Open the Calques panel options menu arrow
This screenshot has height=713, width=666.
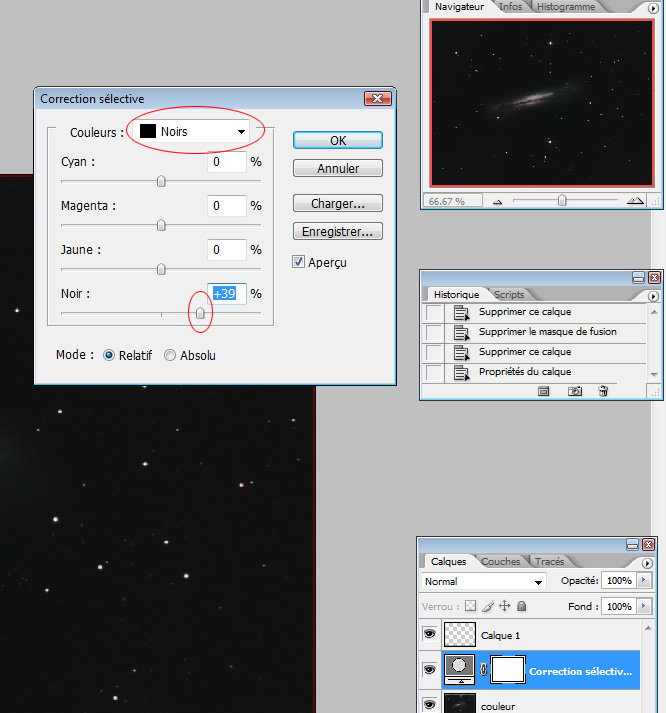click(x=646, y=563)
